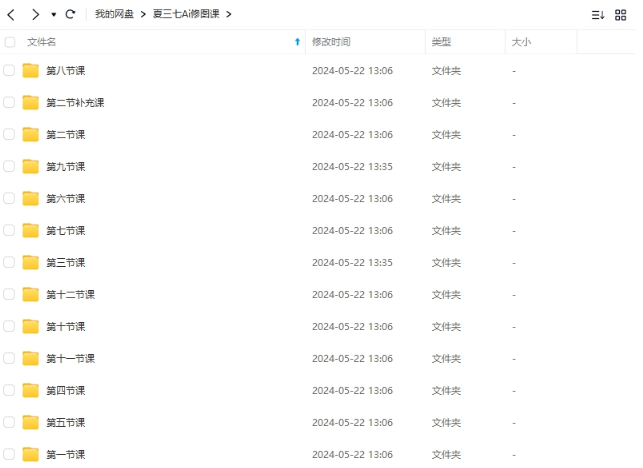Screen dimensions: 643x468
Task: Open the folder name 第十二节课
Action: point(71,294)
